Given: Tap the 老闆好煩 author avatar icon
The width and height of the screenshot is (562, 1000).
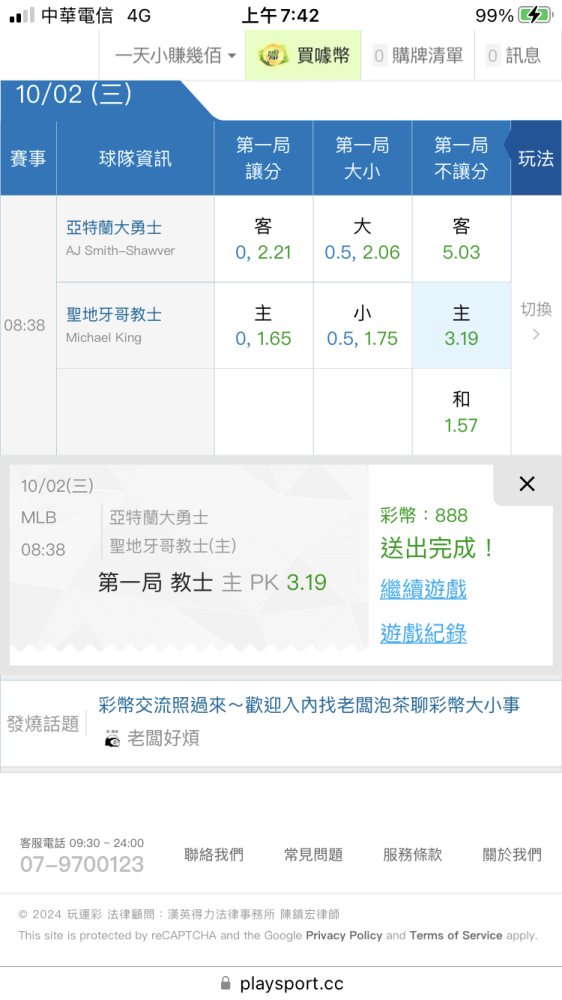Looking at the screenshot, I should [112, 738].
